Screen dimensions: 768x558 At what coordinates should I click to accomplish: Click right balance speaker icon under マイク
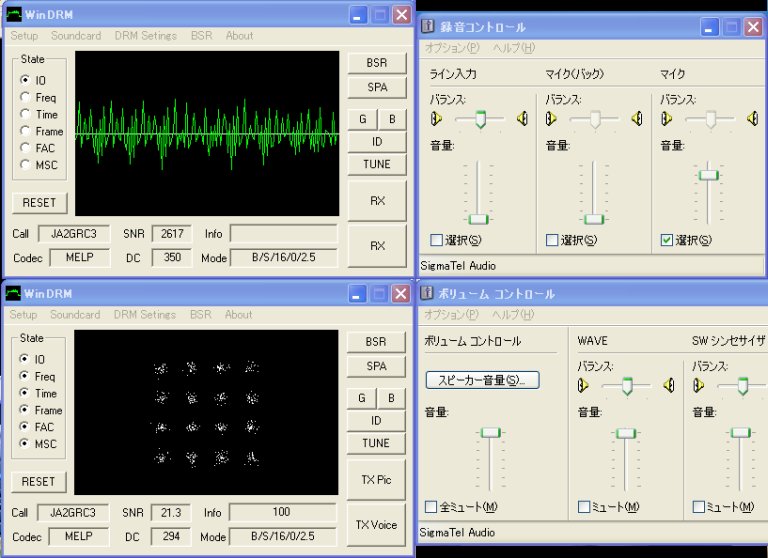click(x=753, y=119)
